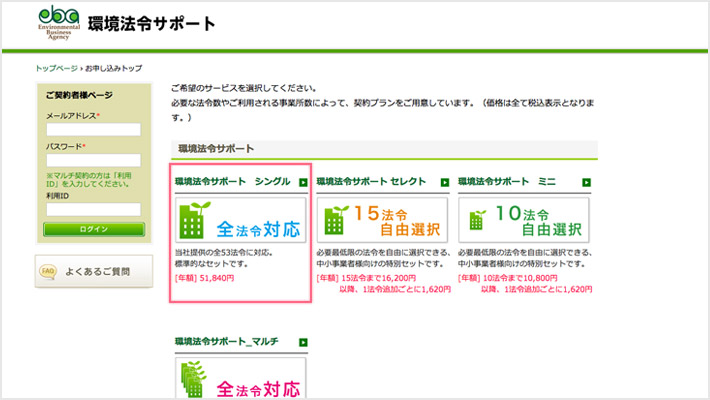Open the 環境法令サポート ミニ title link
The image size is (710, 400).
[x=508, y=182]
